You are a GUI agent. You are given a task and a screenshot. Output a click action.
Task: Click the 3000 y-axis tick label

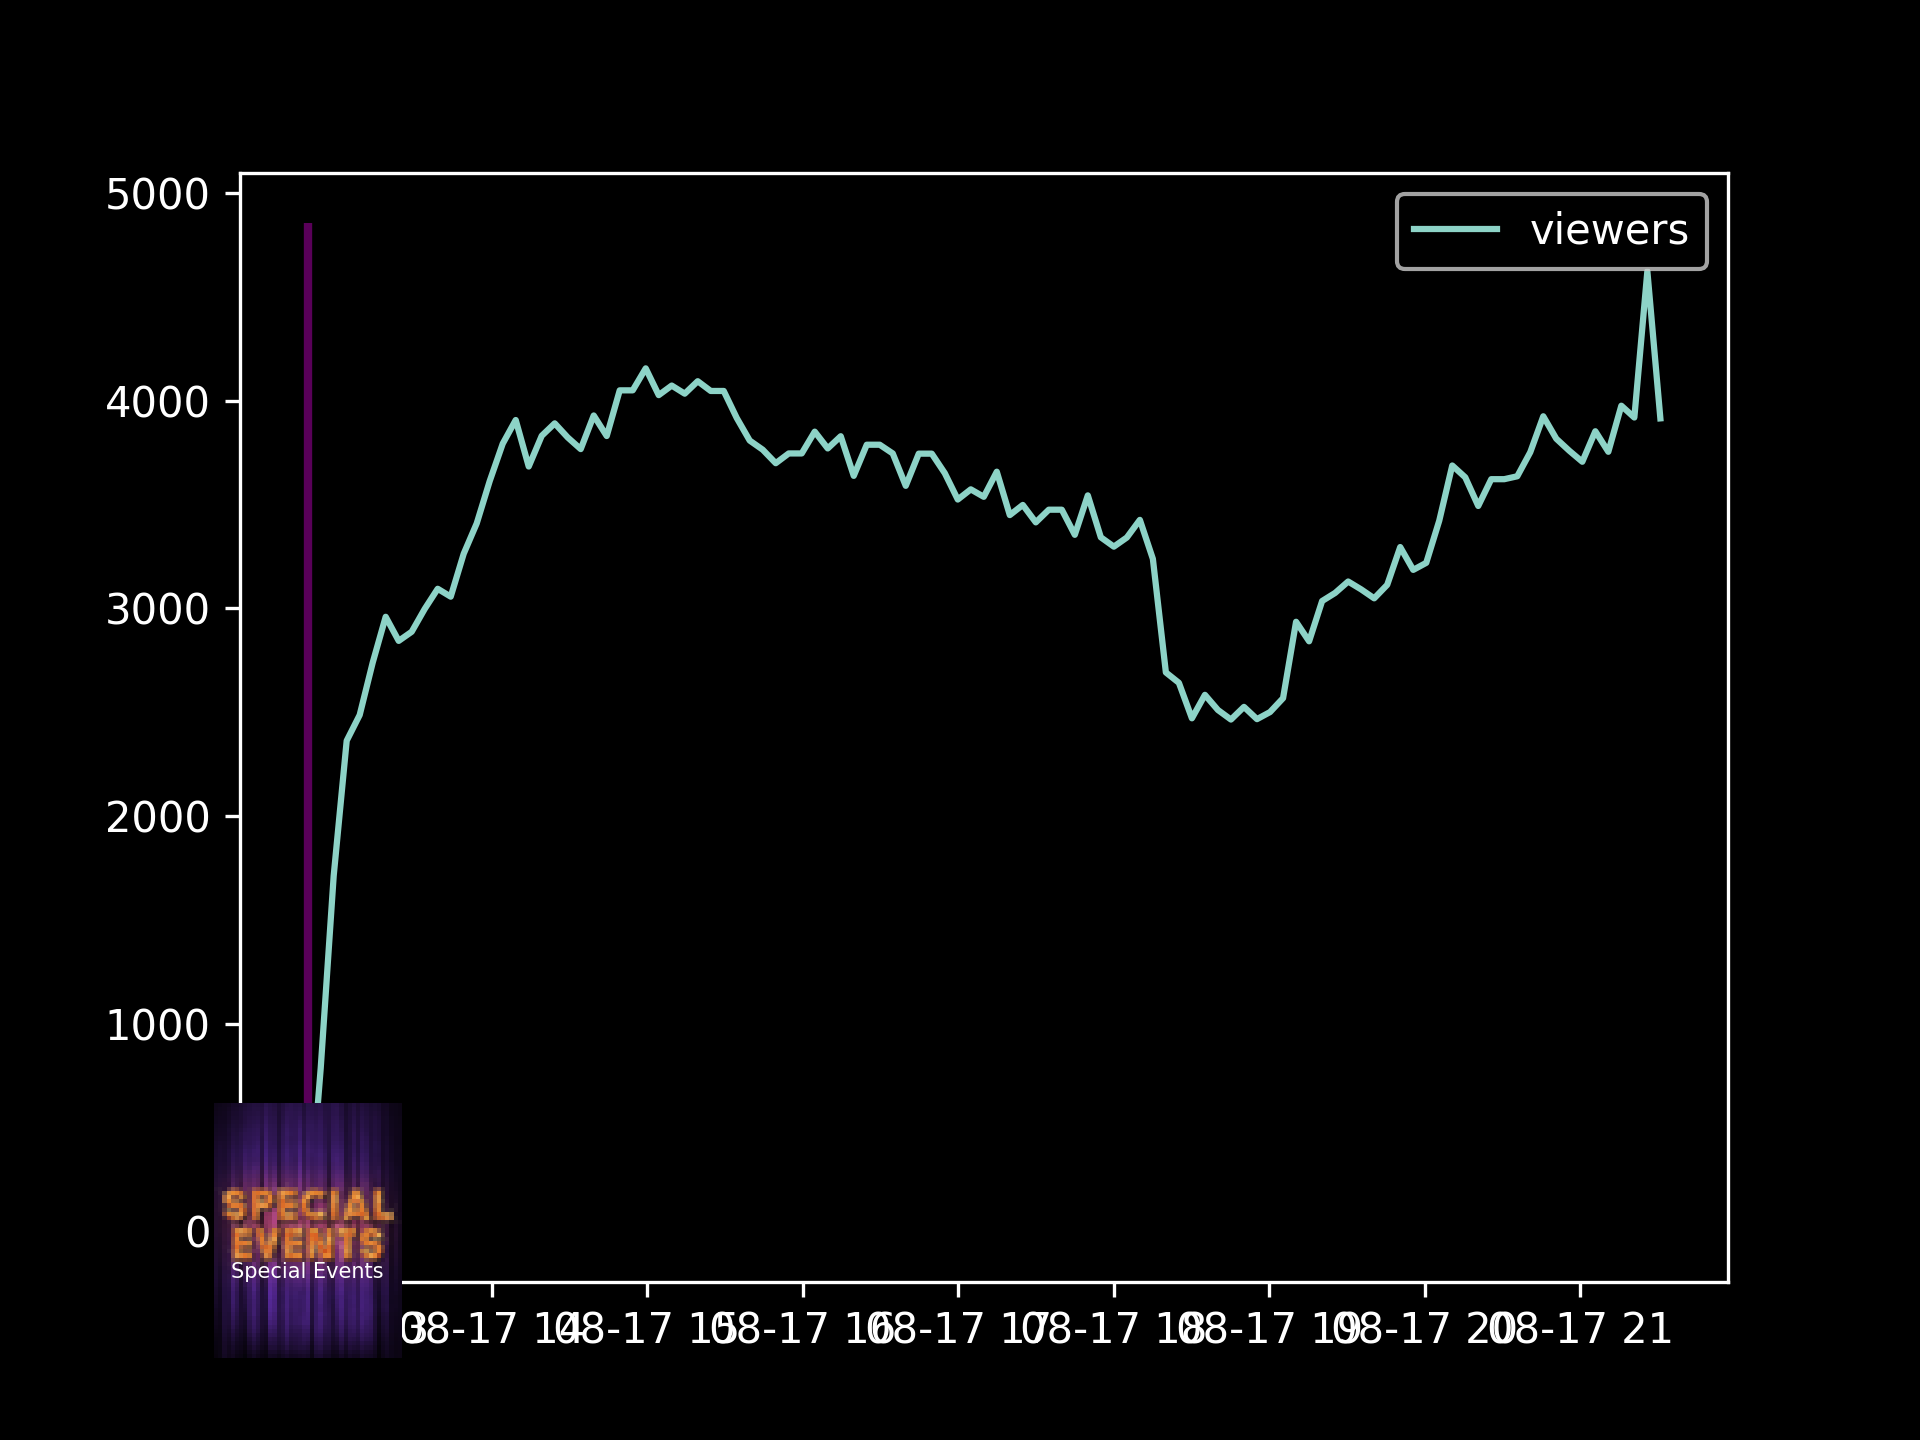[x=157, y=610]
